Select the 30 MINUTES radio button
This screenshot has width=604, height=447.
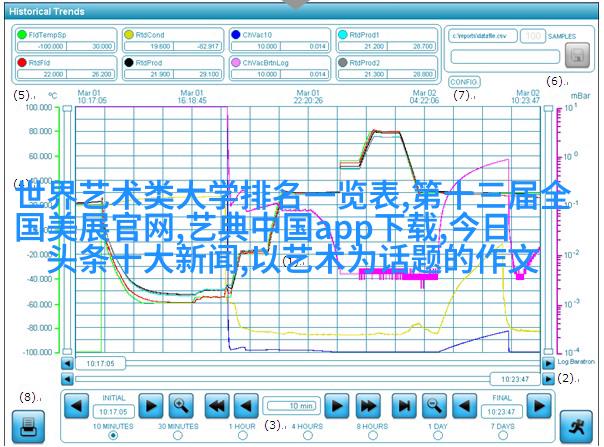[178, 436]
